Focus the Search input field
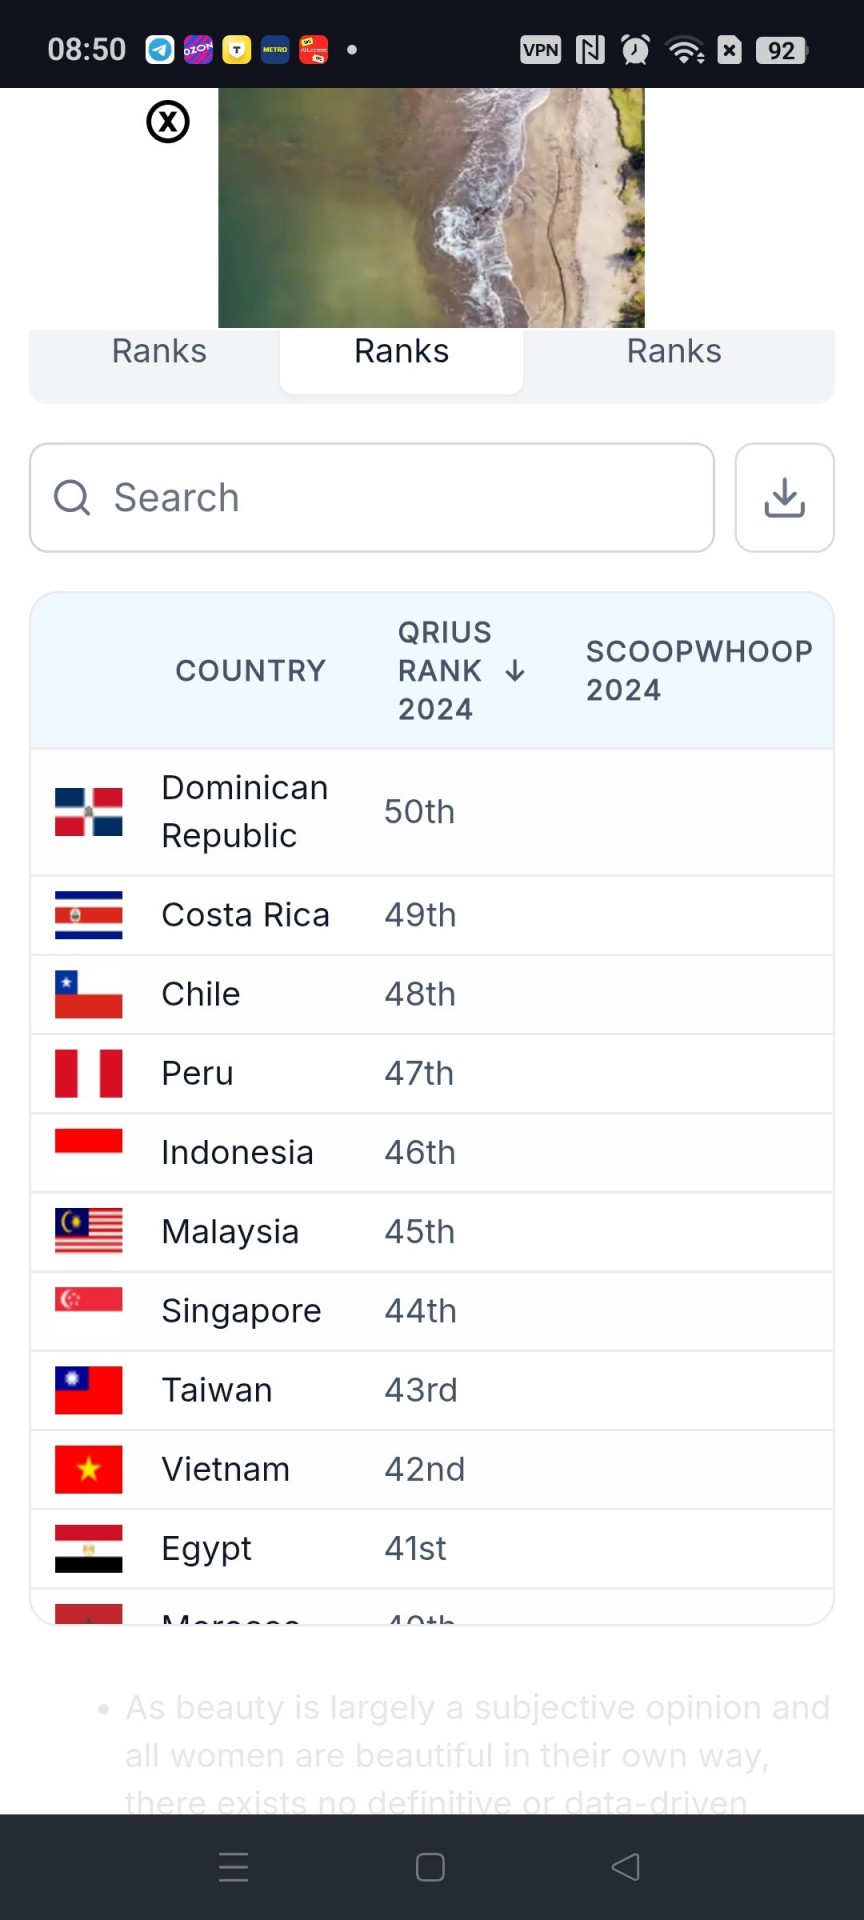 pyautogui.click(x=372, y=497)
